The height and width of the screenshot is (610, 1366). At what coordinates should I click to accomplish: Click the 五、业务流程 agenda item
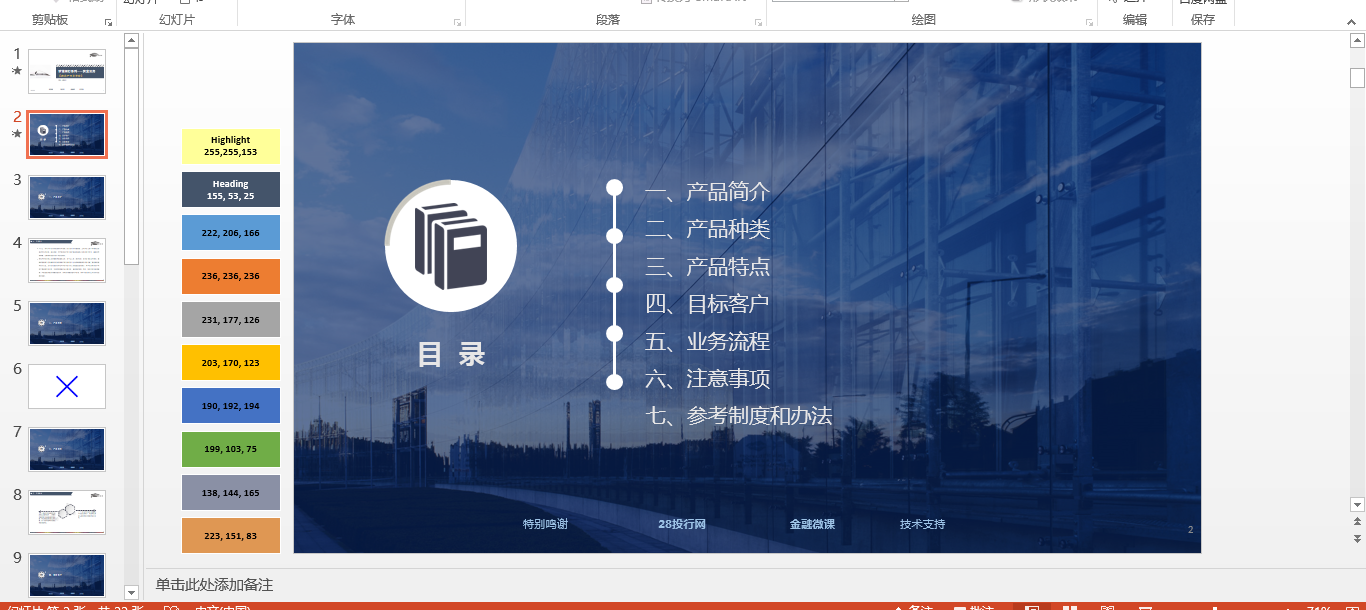[708, 342]
